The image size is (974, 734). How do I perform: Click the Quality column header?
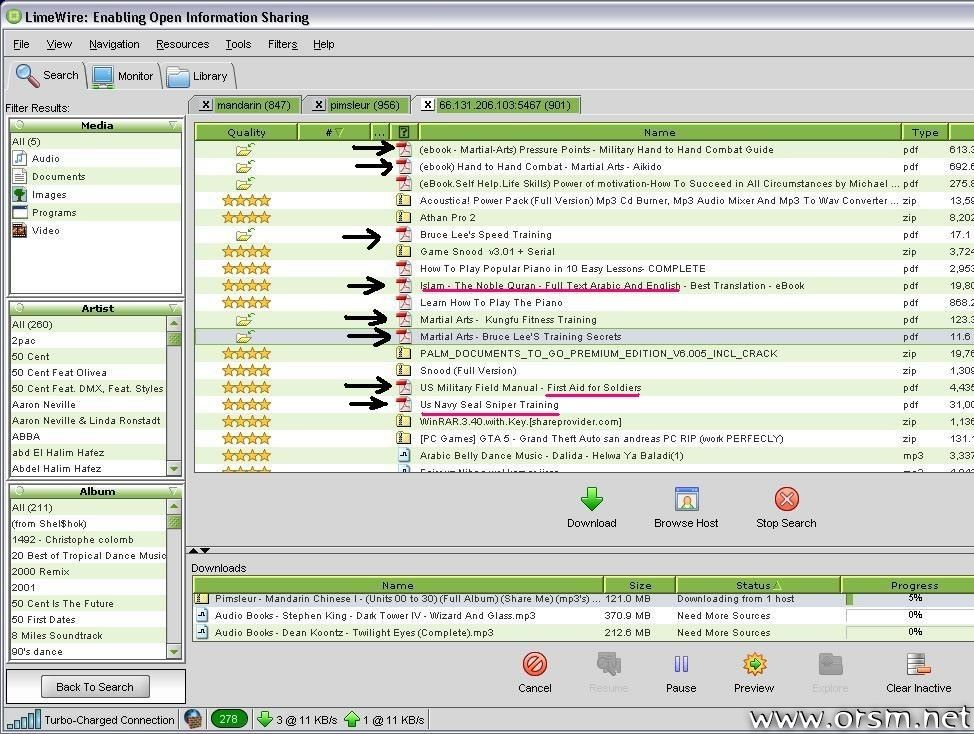246,132
